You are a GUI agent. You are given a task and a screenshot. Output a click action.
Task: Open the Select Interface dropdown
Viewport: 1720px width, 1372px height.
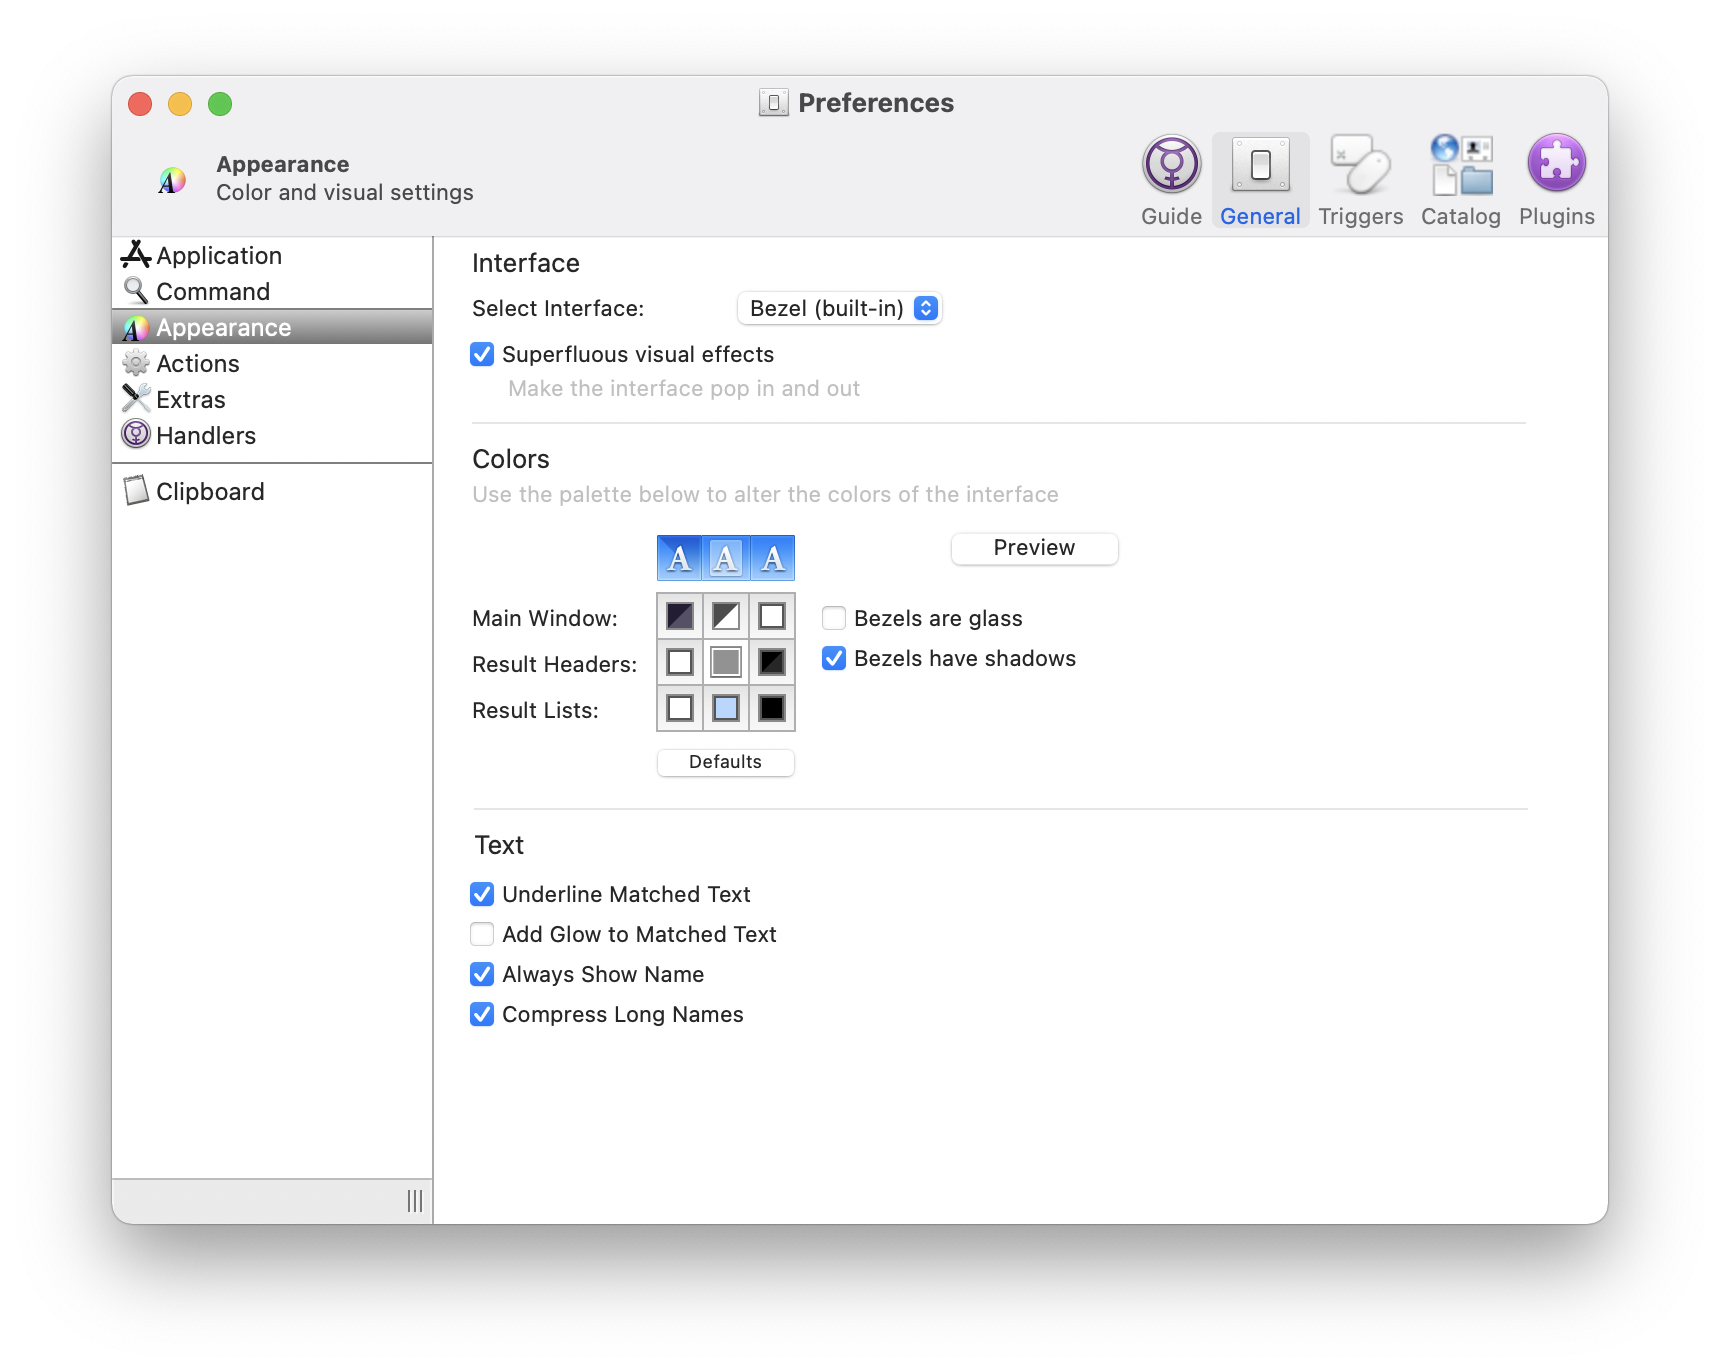[x=840, y=308]
